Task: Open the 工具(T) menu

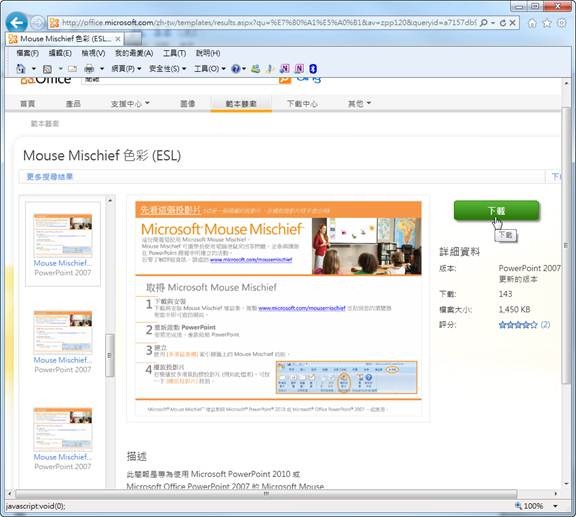Action: 174,53
